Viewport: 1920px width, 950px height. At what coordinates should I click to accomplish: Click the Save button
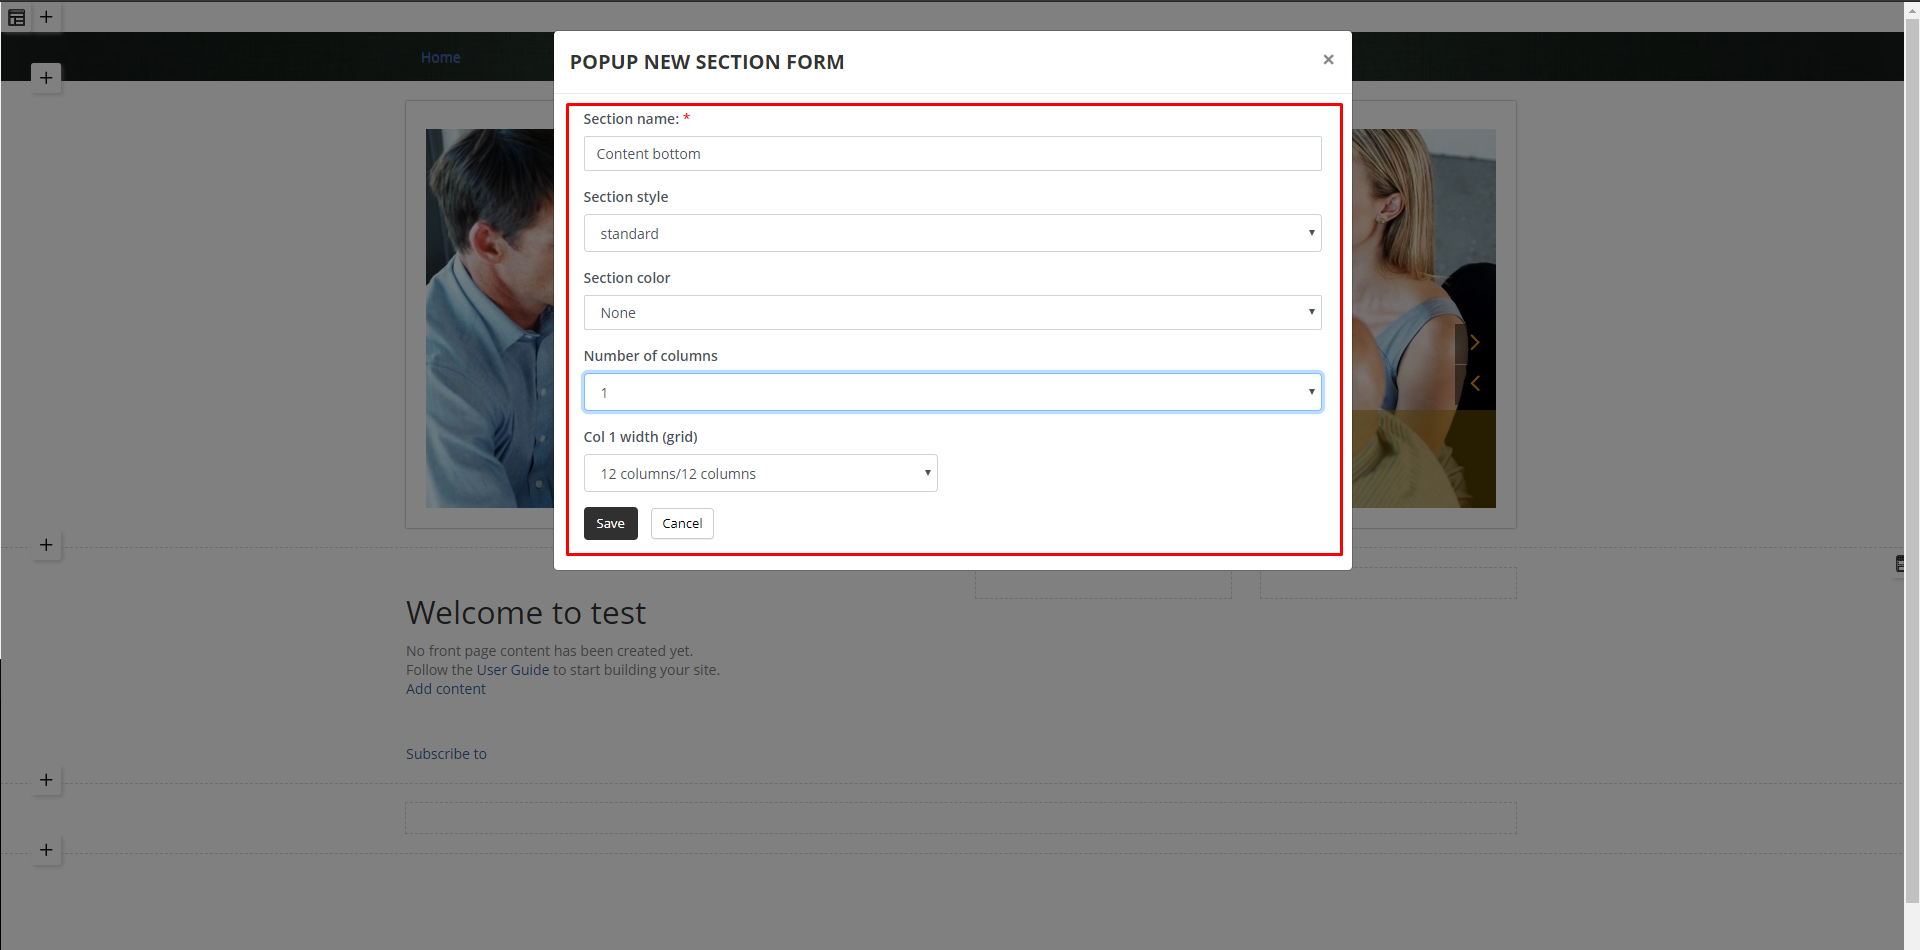coord(610,523)
